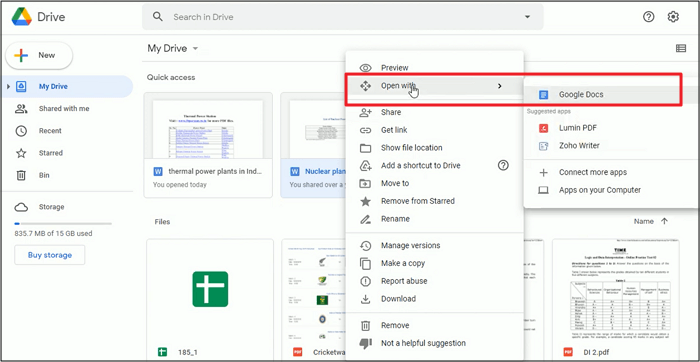Open the Settings gear icon

coord(673,17)
